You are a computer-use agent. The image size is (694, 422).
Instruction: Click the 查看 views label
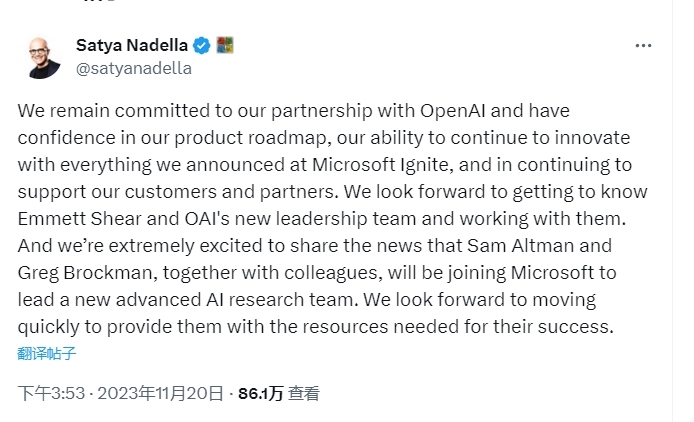[x=303, y=394]
